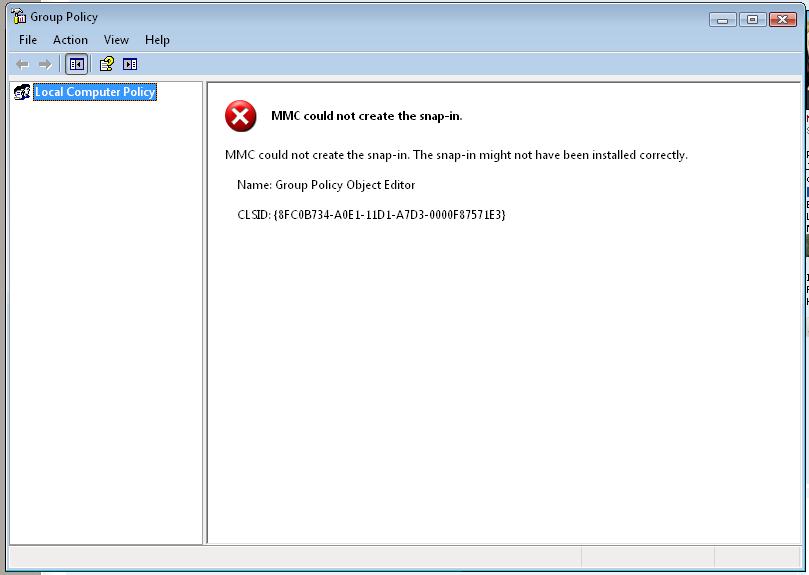This screenshot has width=809, height=575.
Task: Close the Group Policy window
Action: [x=783, y=19]
